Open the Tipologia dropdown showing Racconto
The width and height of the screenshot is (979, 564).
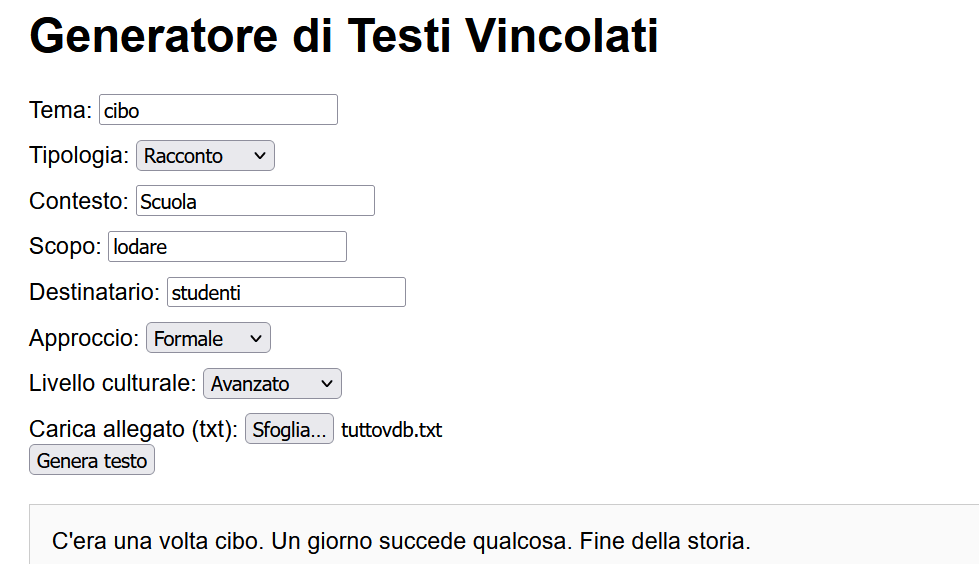205,156
